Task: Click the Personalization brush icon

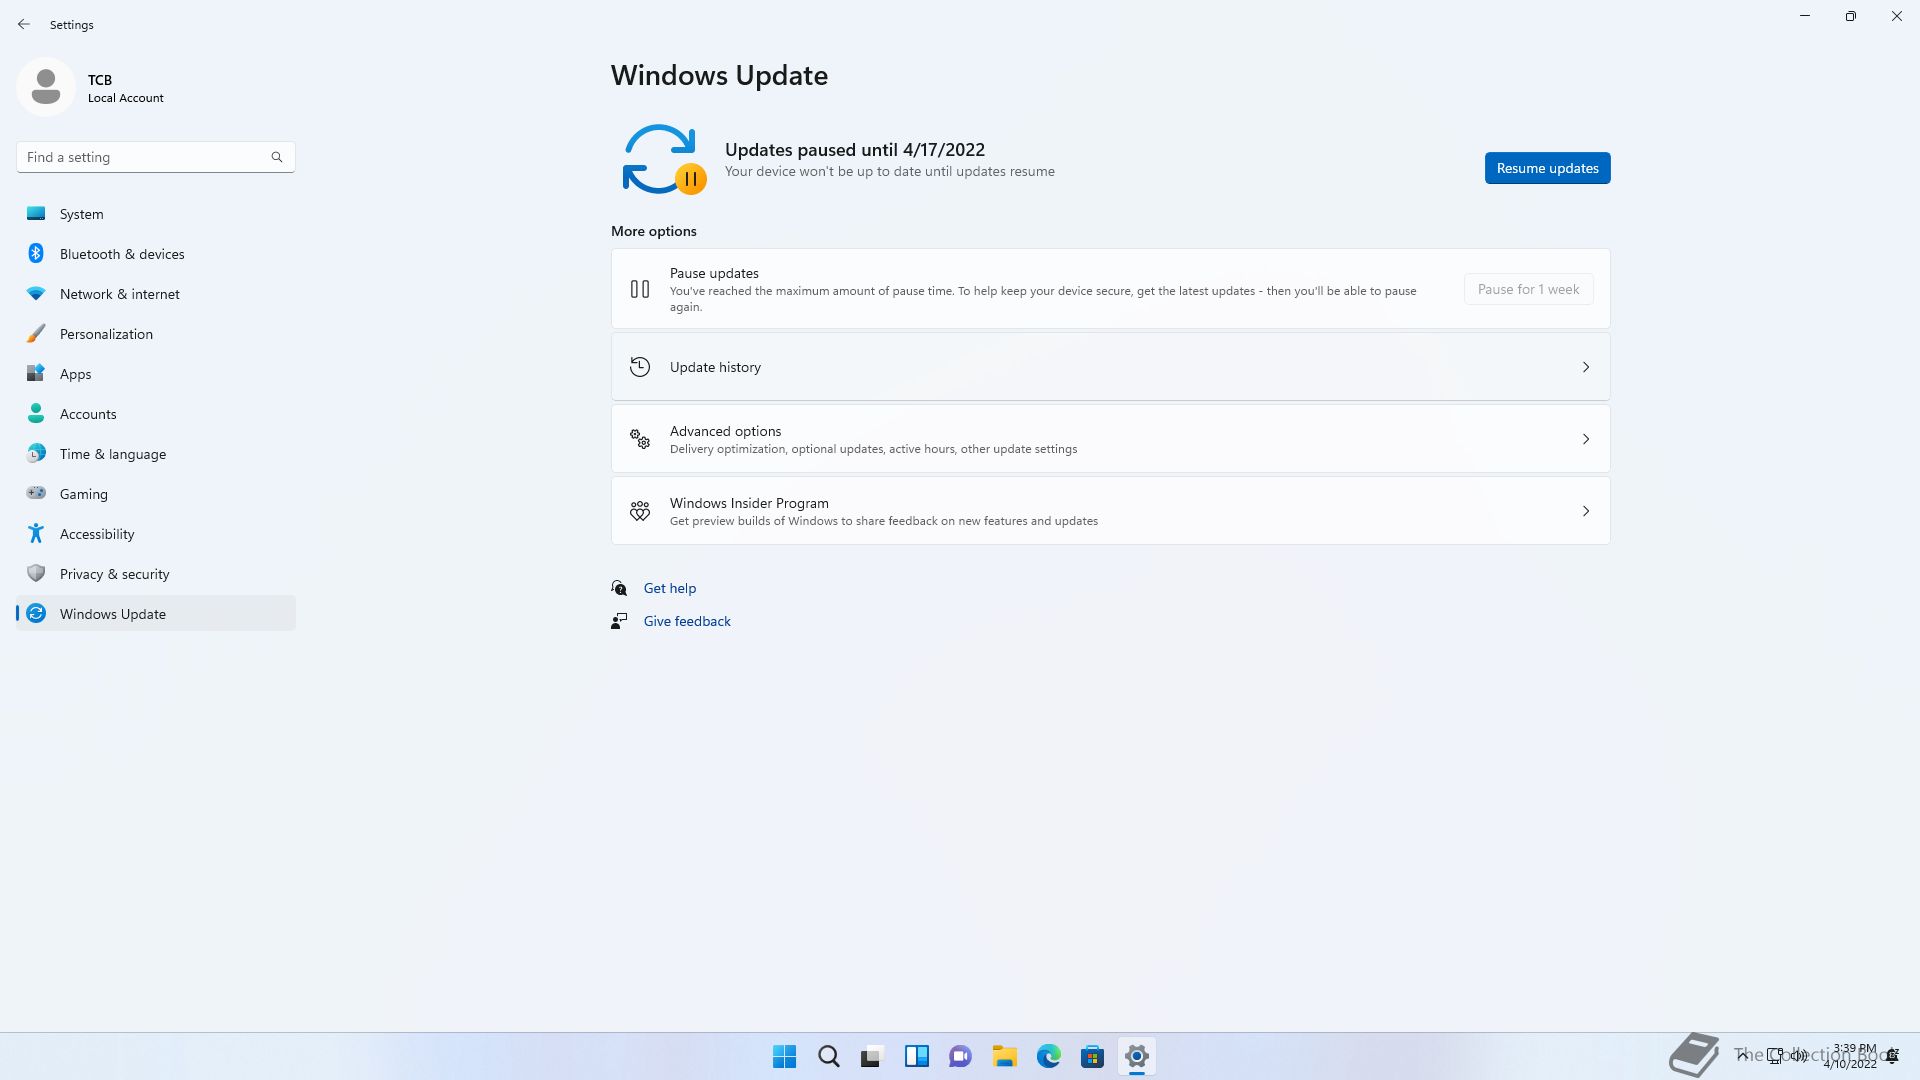Action: pos(36,333)
